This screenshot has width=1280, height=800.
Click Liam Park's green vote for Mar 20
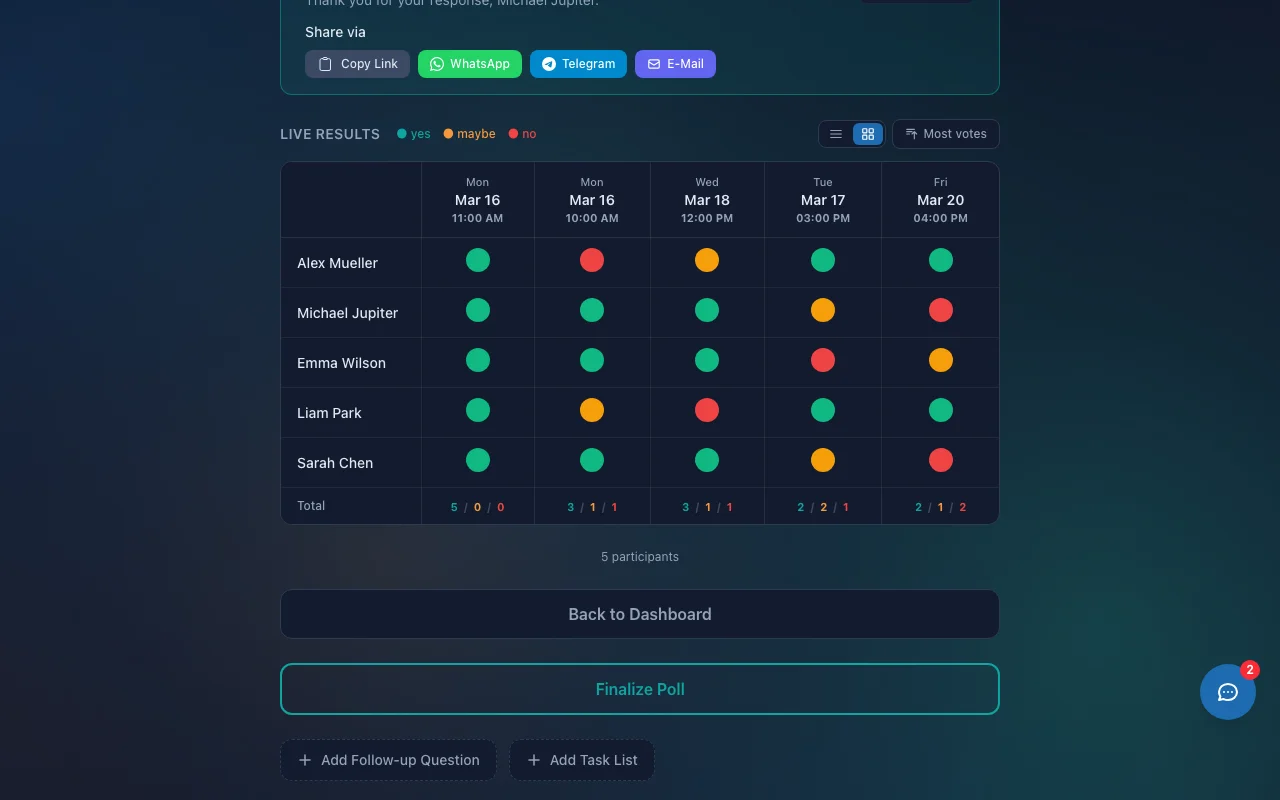(941, 410)
